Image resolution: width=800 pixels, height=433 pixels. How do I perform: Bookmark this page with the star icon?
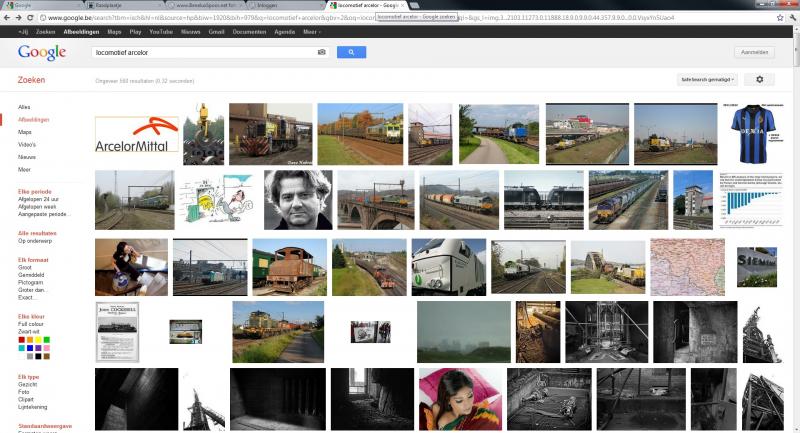pos(780,17)
